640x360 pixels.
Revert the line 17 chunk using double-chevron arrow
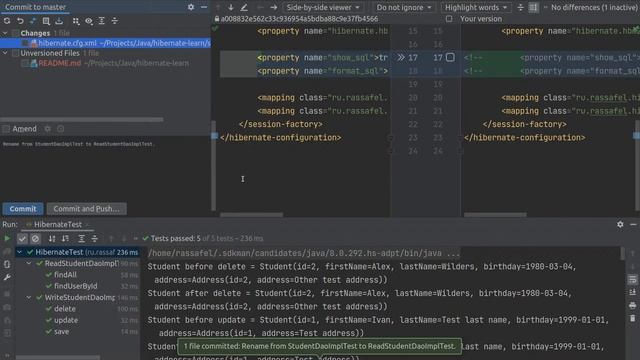point(401,58)
